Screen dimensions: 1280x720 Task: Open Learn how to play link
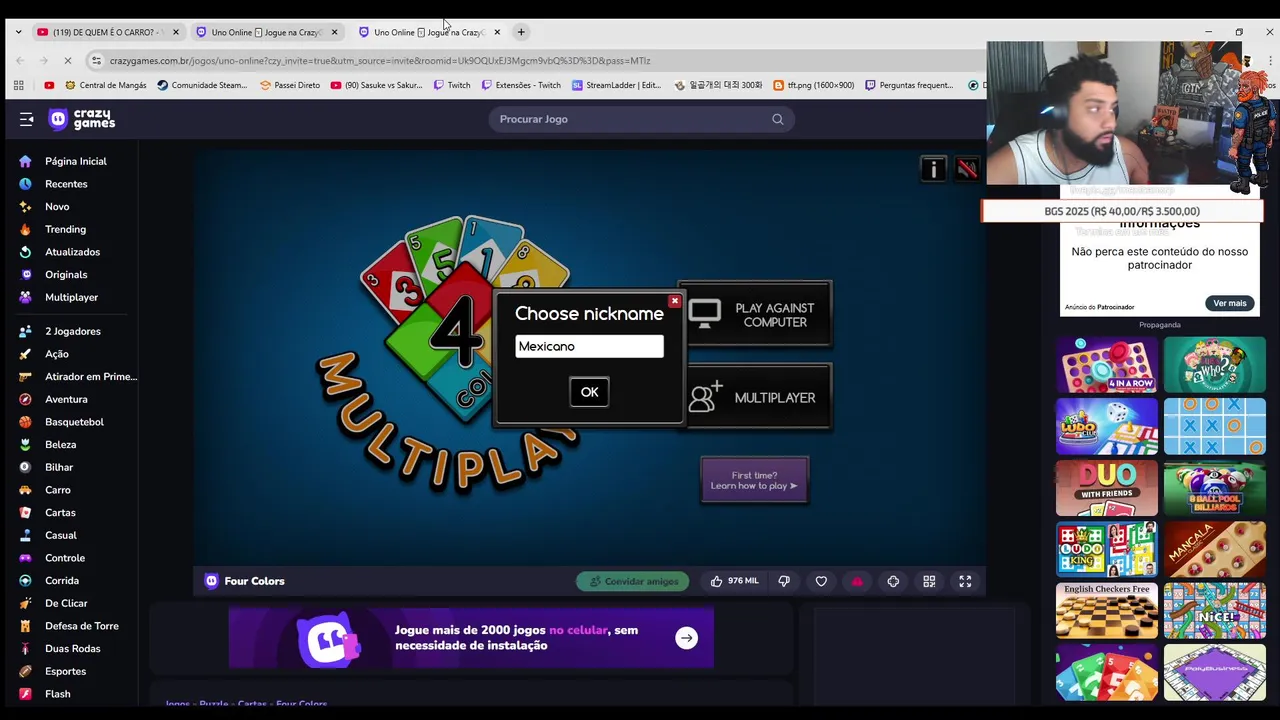[754, 481]
